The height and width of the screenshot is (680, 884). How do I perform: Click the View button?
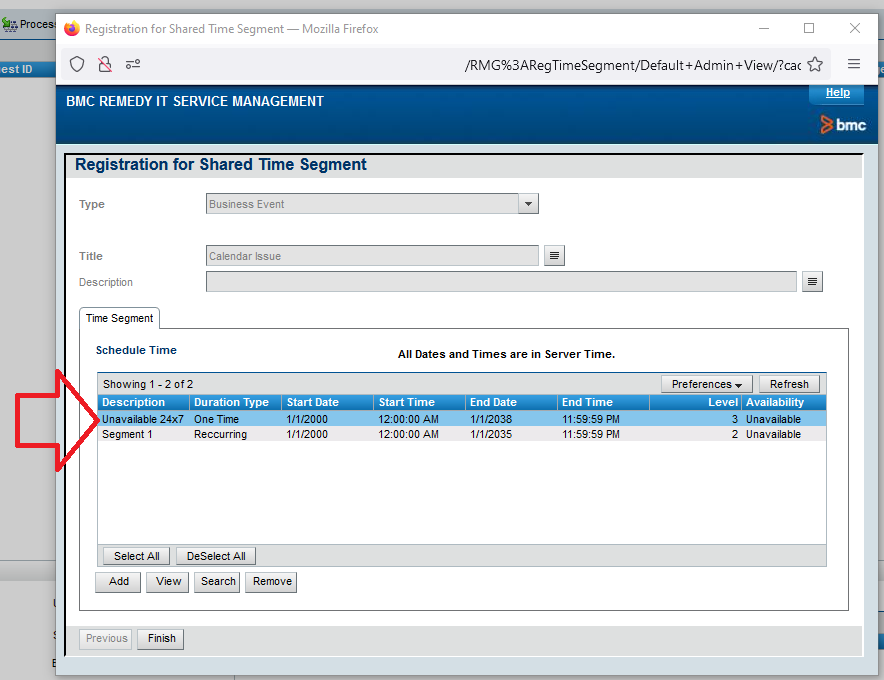[168, 581]
